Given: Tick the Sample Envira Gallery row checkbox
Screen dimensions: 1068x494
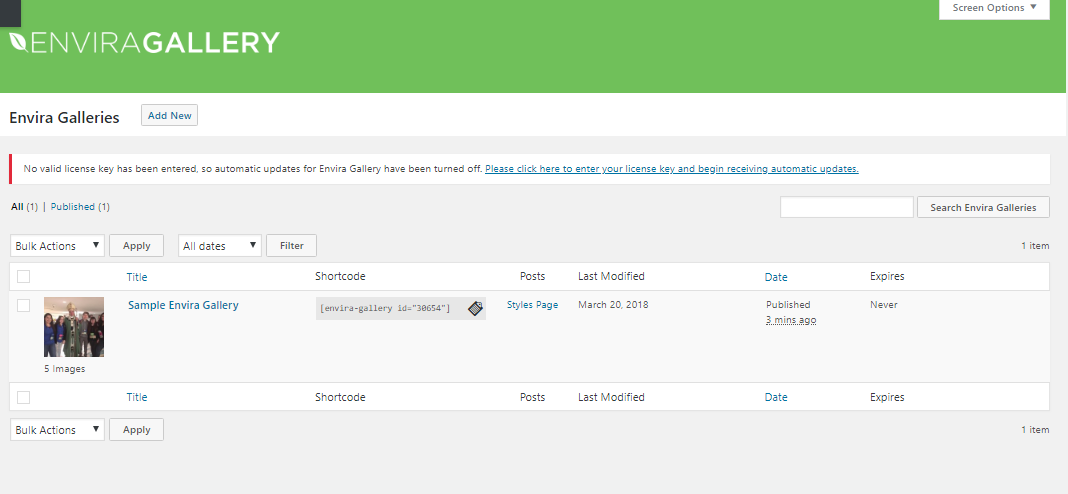Looking at the screenshot, I should pos(24,306).
